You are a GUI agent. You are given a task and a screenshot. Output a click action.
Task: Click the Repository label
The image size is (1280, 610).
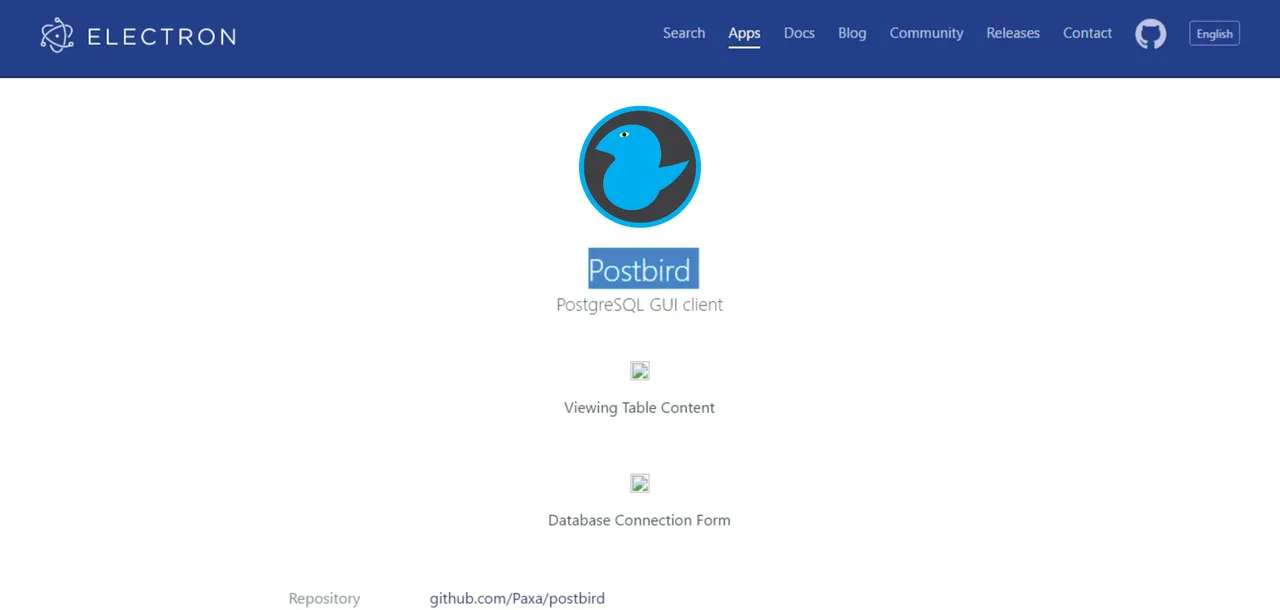pyautogui.click(x=324, y=598)
